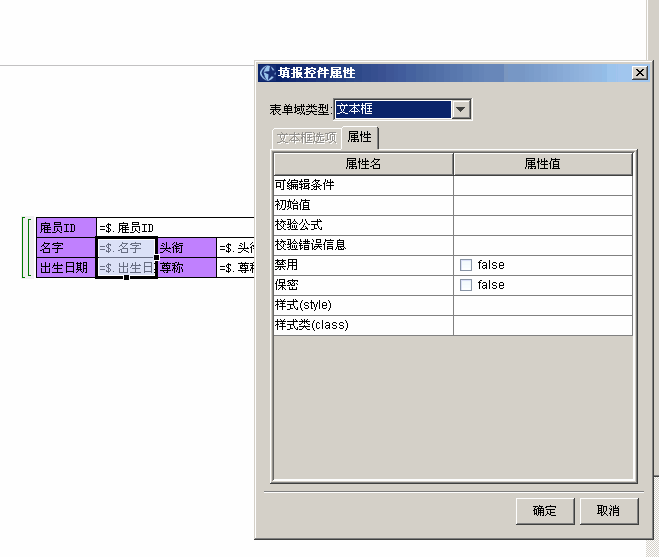Click the 属性名 column header
The height and width of the screenshot is (557, 659).
point(364,164)
